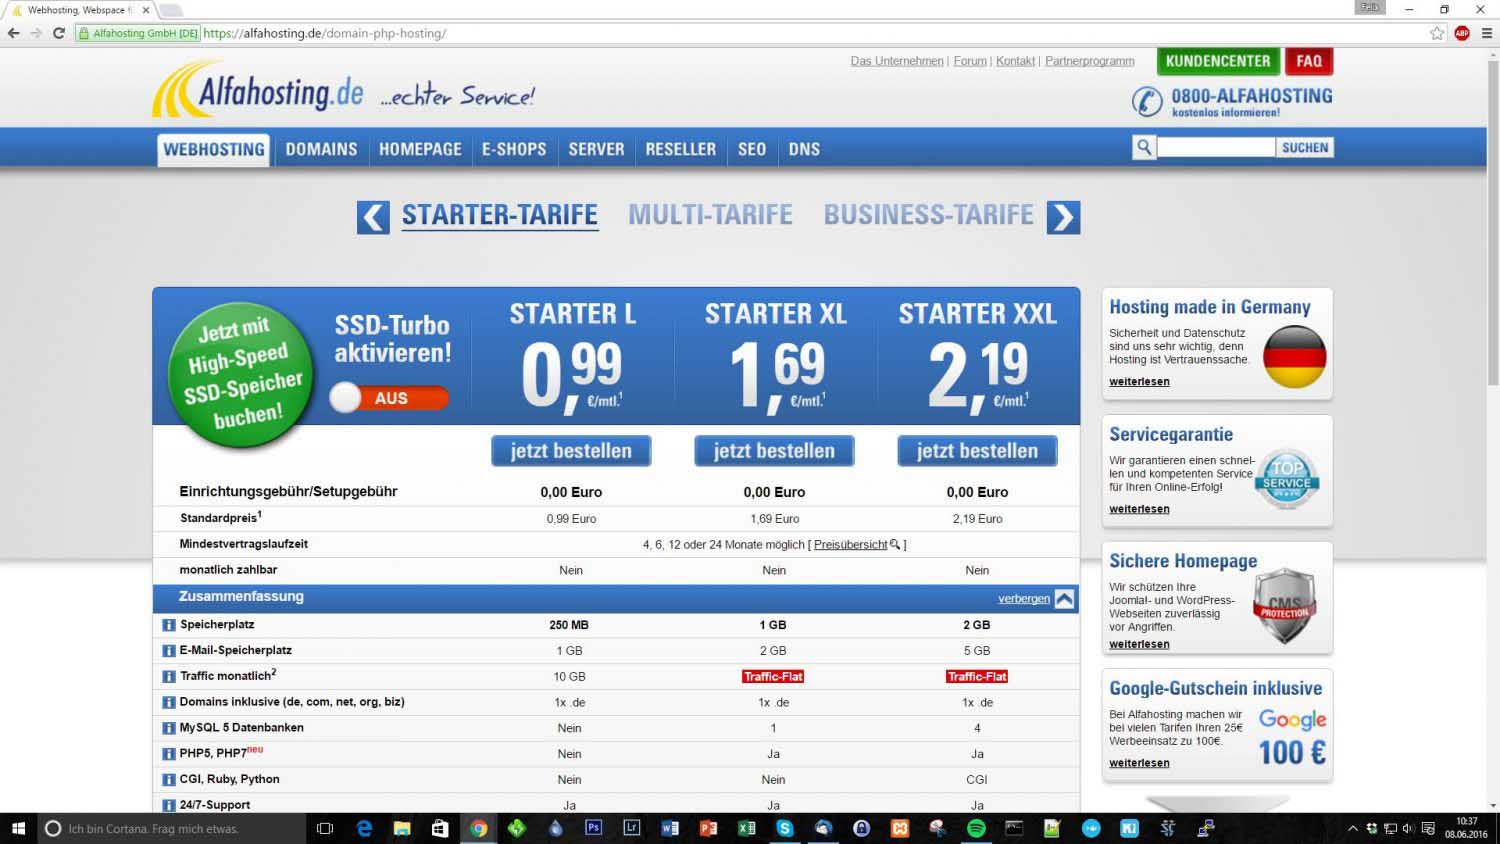Click the info icon next to Traffic monatlich
This screenshot has height=844, width=1500.
[x=169, y=677]
